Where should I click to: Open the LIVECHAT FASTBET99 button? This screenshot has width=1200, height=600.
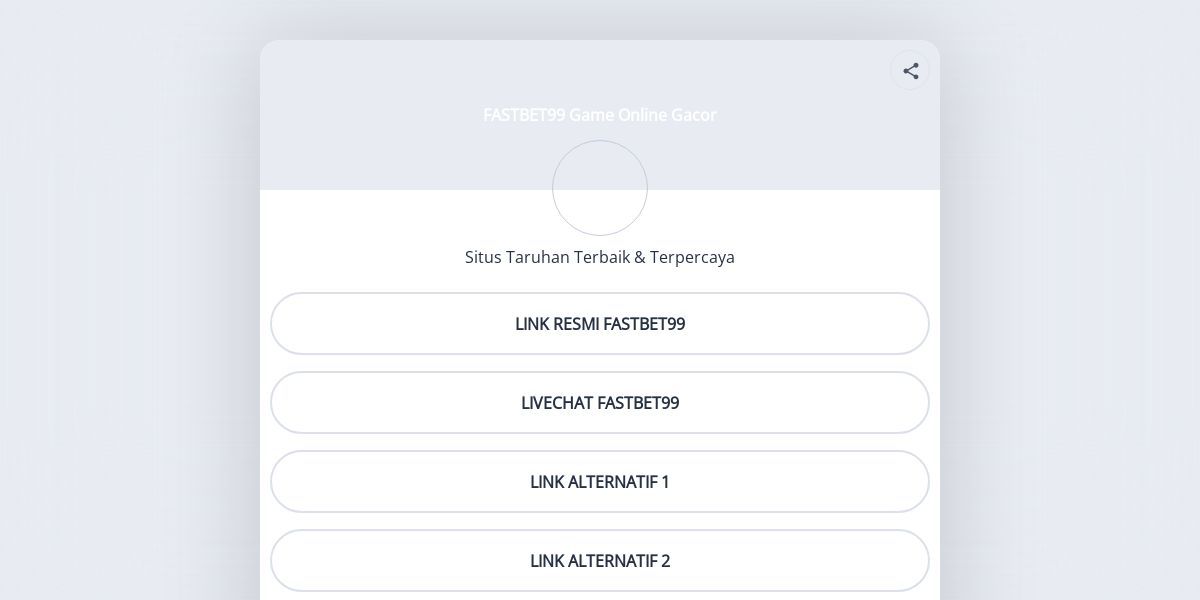(x=600, y=402)
